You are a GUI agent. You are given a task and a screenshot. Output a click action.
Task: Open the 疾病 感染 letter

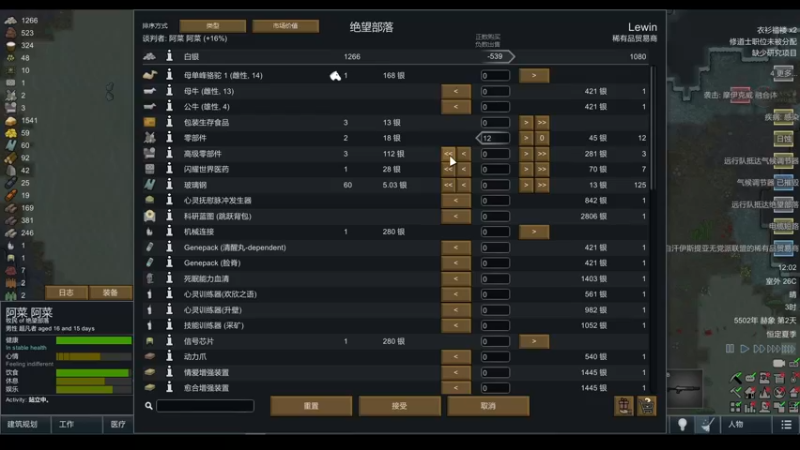(783, 117)
